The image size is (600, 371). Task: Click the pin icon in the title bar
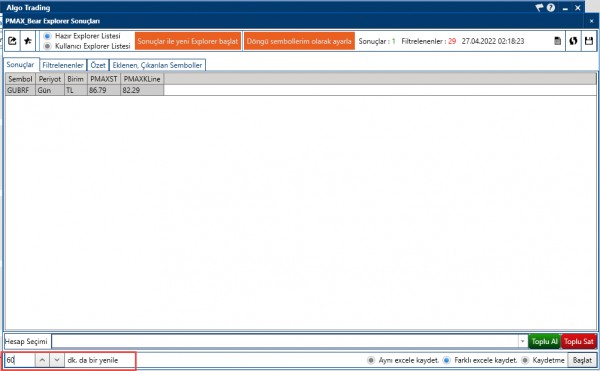[x=539, y=7]
